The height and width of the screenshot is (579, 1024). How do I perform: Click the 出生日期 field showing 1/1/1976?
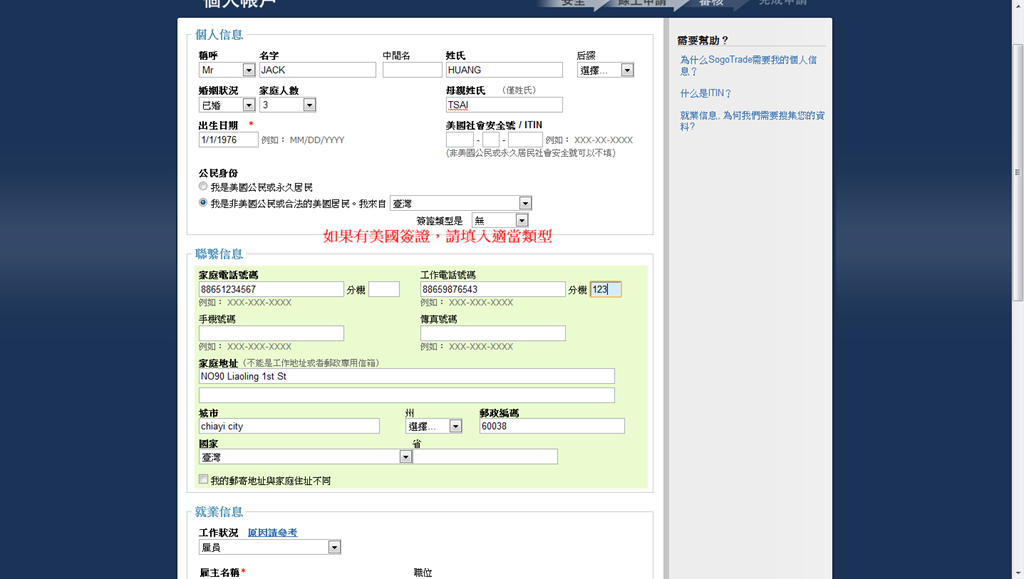[229, 140]
